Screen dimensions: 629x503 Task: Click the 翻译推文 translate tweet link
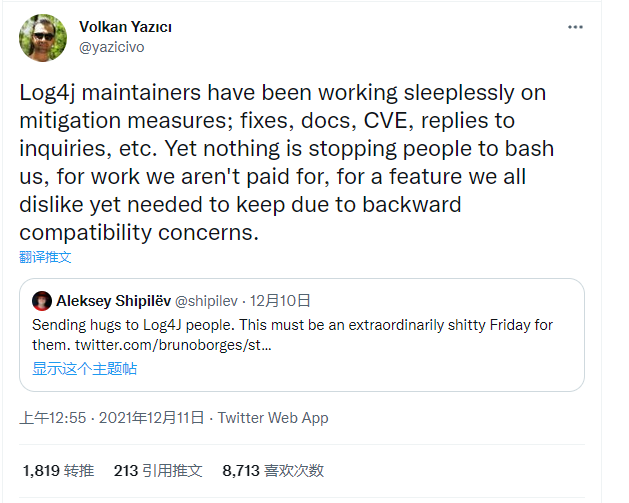coord(45,257)
